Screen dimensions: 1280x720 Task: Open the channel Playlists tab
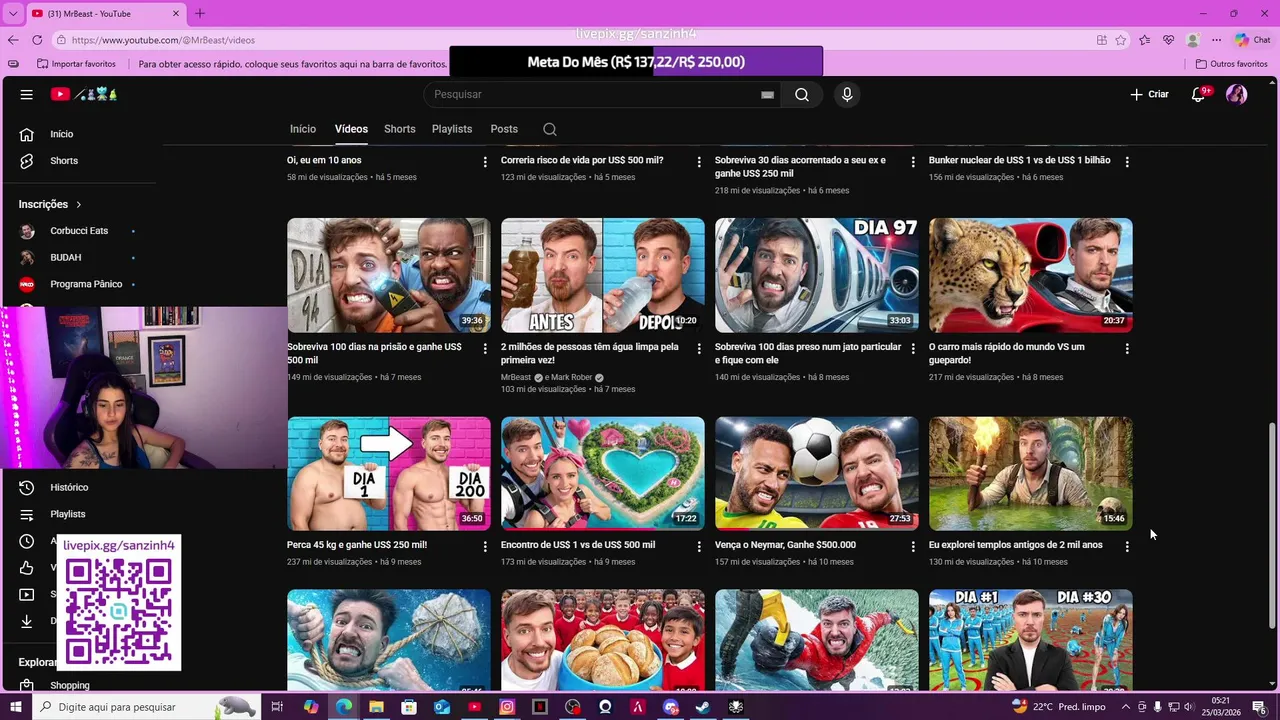pos(452,129)
